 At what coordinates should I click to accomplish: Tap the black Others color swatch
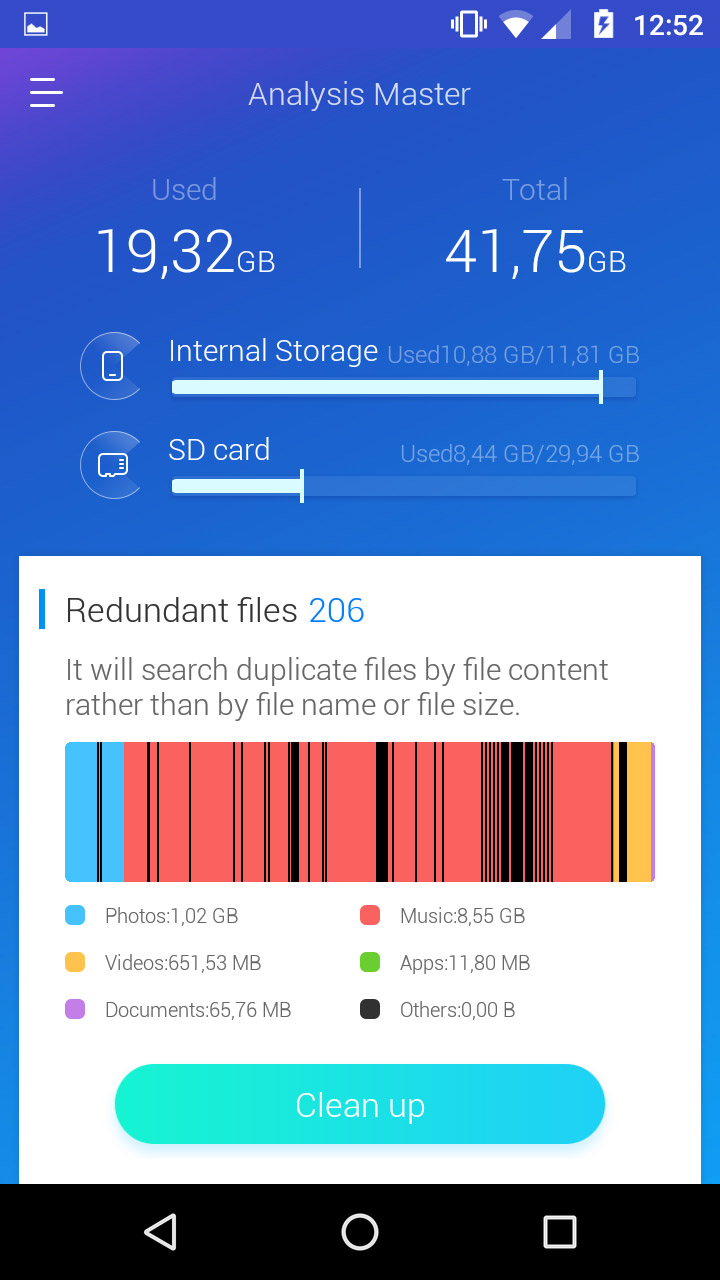tap(370, 1009)
